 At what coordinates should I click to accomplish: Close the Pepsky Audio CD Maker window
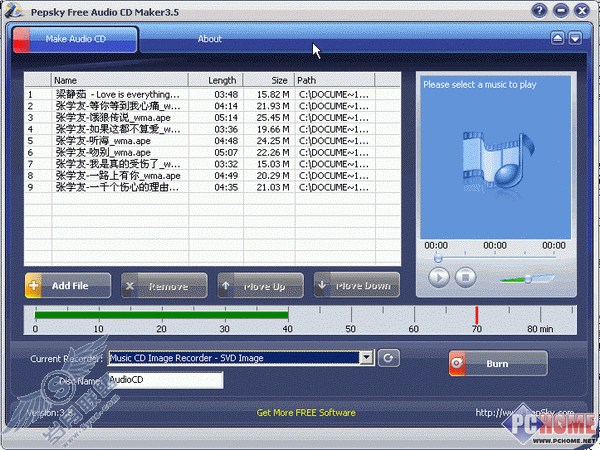coord(582,11)
